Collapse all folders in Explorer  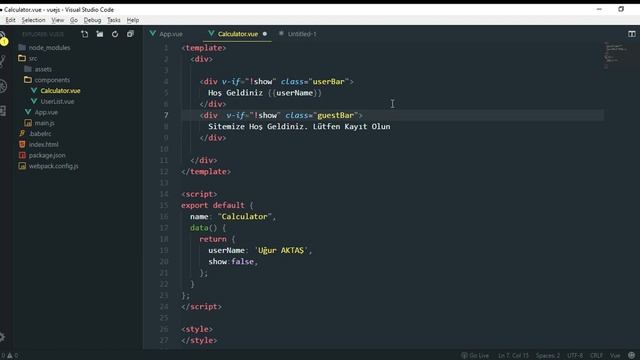click(x=130, y=34)
